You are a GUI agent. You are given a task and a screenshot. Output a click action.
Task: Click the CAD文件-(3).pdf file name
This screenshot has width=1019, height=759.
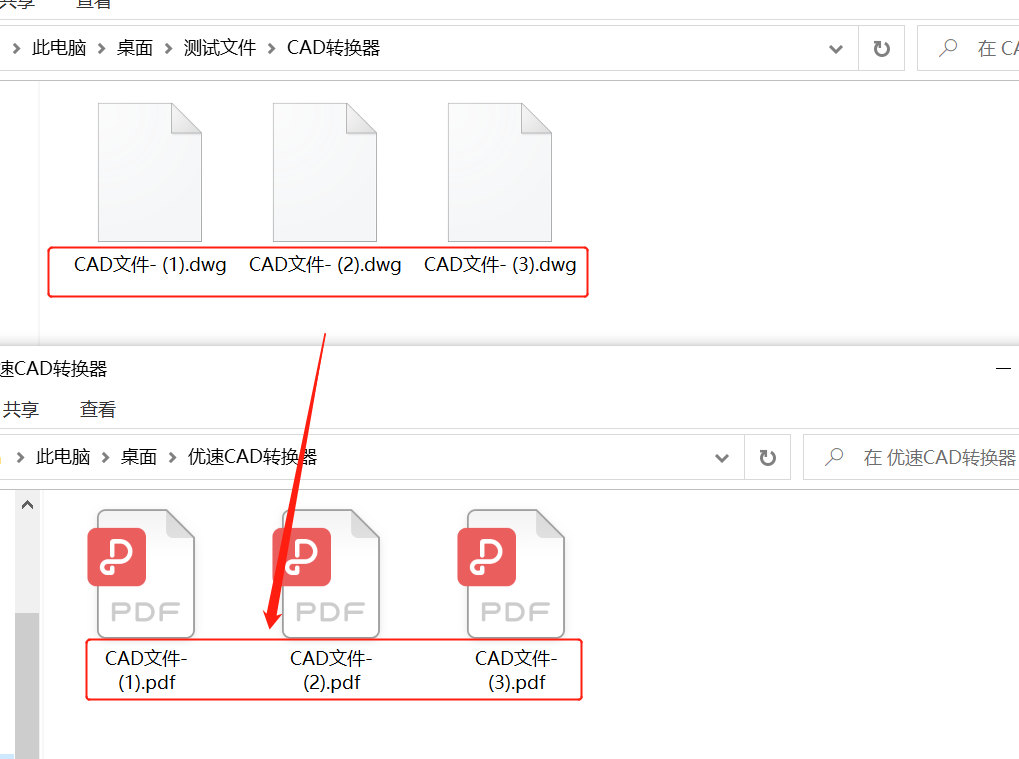[517, 670]
